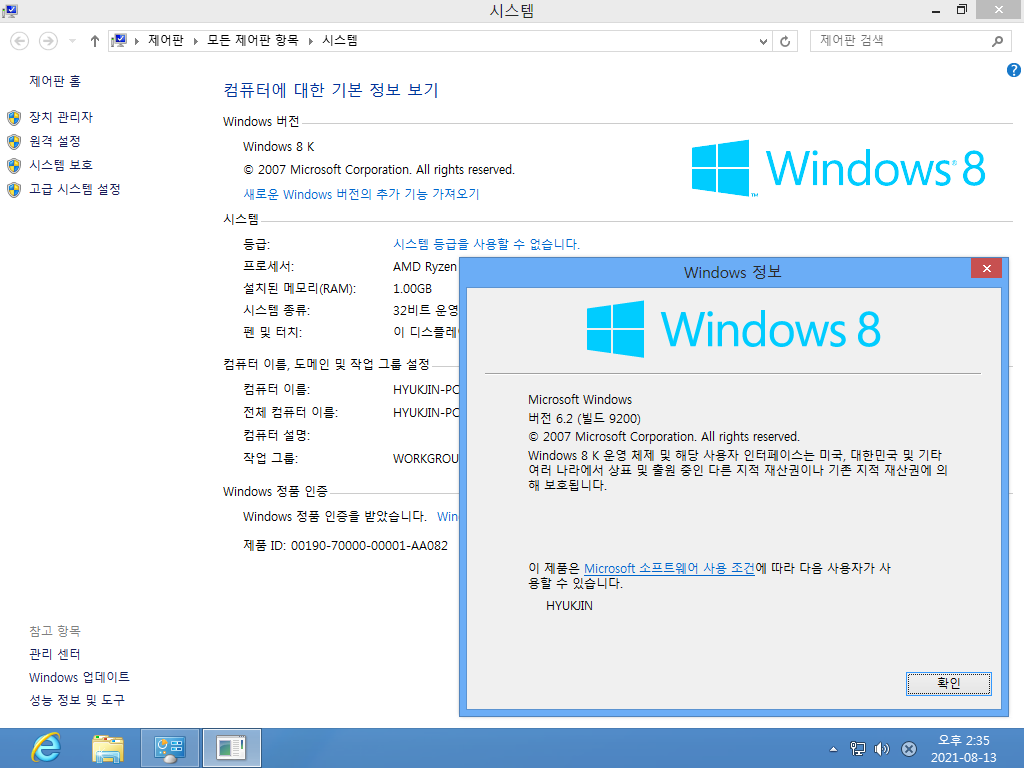Open 고급 시스템 설정
This screenshot has width=1024, height=768.
coord(74,189)
